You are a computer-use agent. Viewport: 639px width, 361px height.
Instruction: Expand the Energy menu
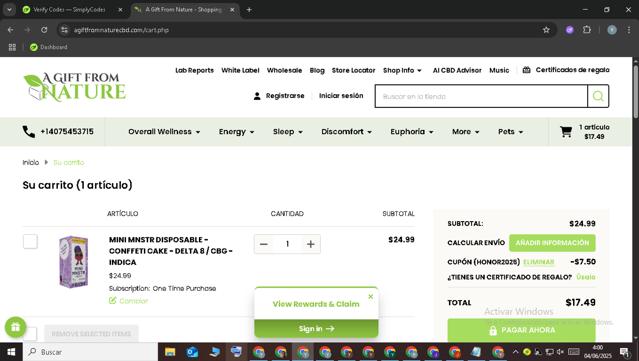coord(236,132)
